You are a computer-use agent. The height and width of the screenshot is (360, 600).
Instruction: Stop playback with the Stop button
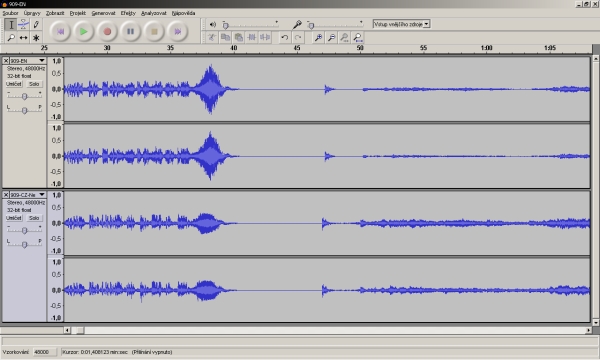[x=154, y=31]
